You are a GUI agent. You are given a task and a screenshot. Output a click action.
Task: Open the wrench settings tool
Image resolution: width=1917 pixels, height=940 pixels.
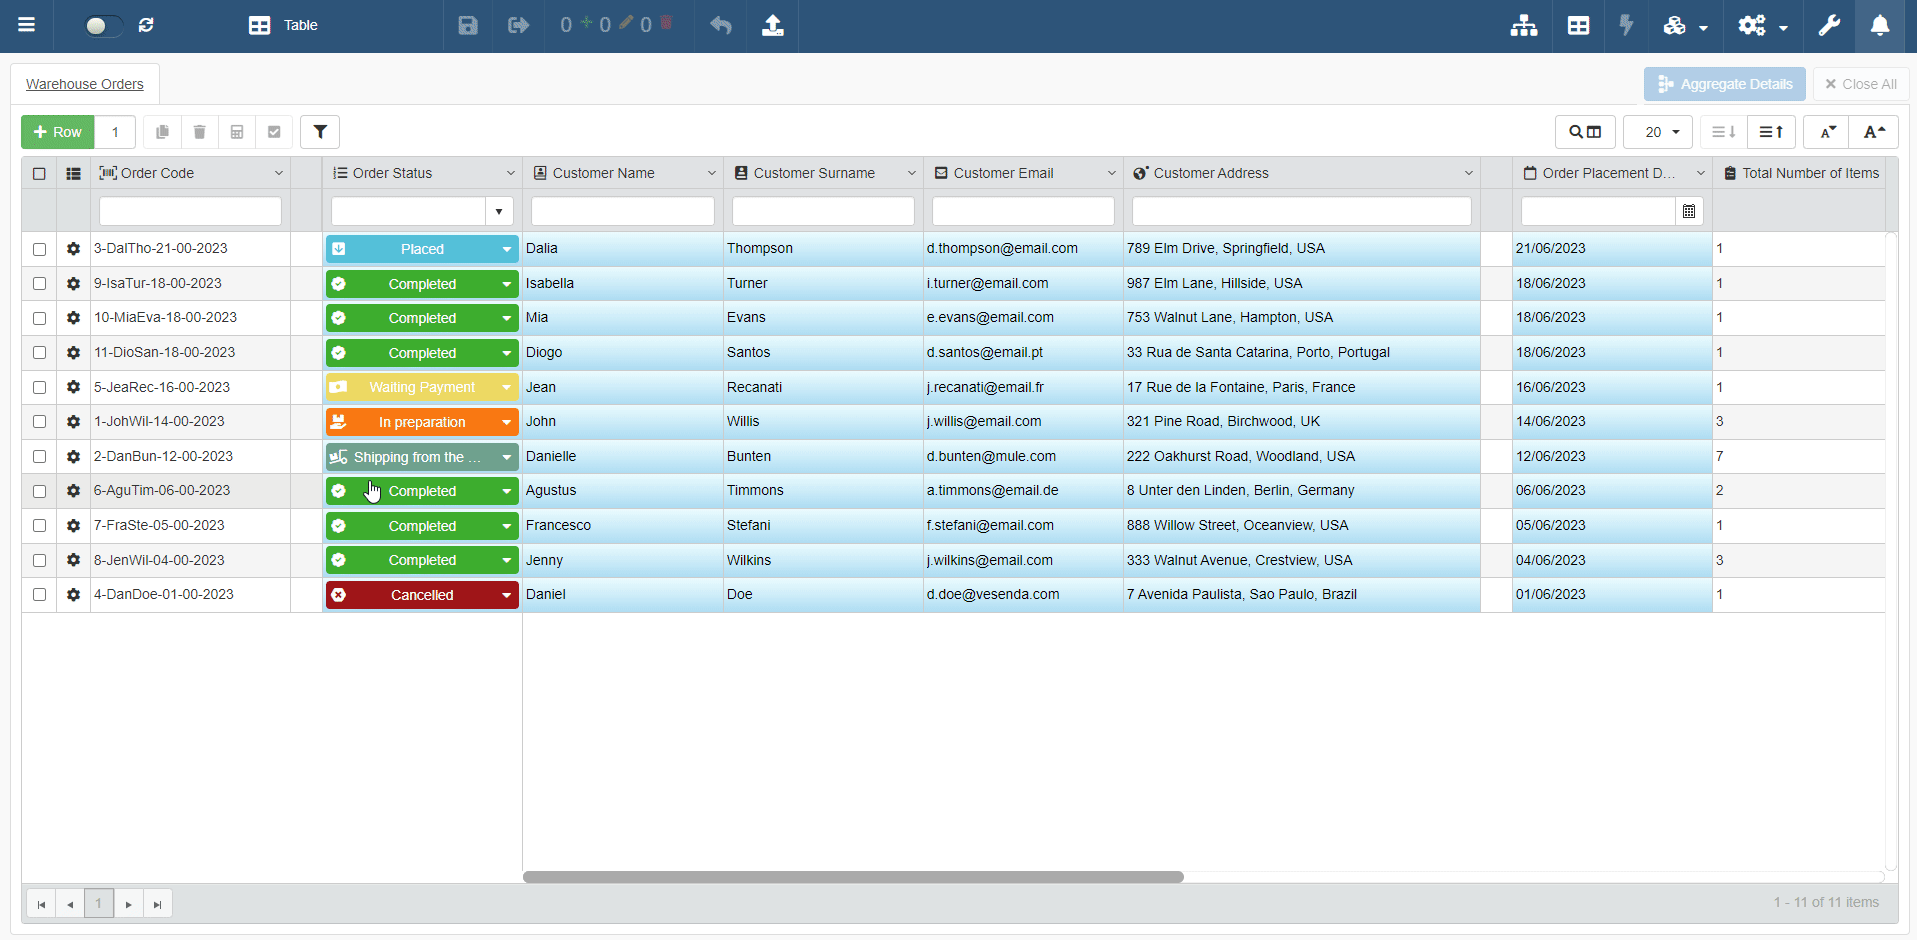click(1829, 26)
